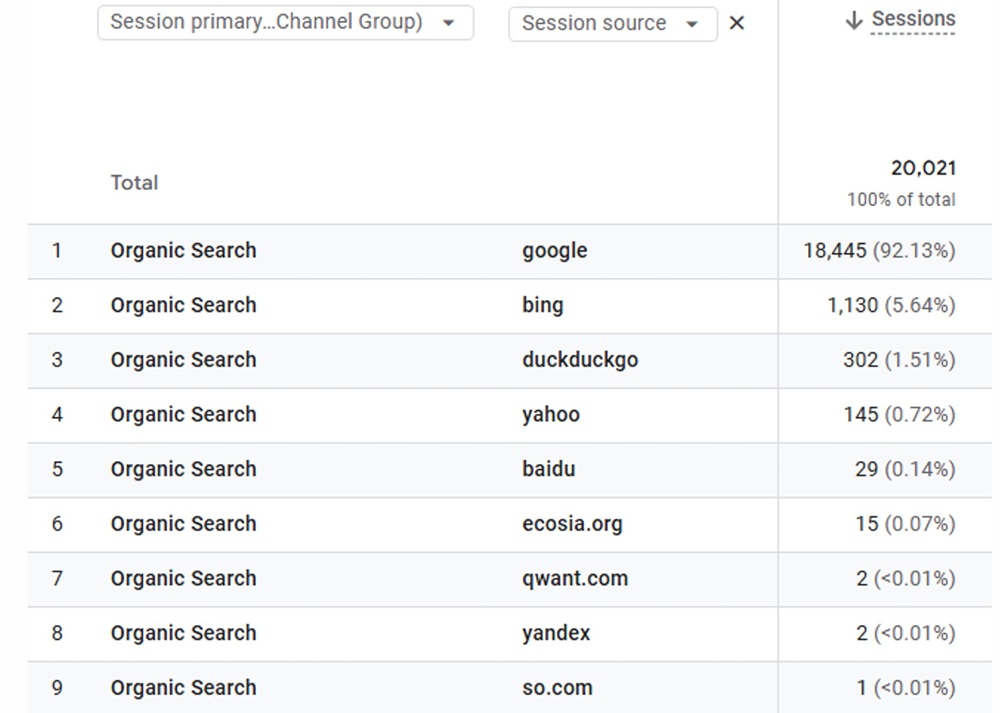Open the Session source dimension dropdown
Image resolution: width=1000 pixels, height=713 pixels.
point(612,24)
